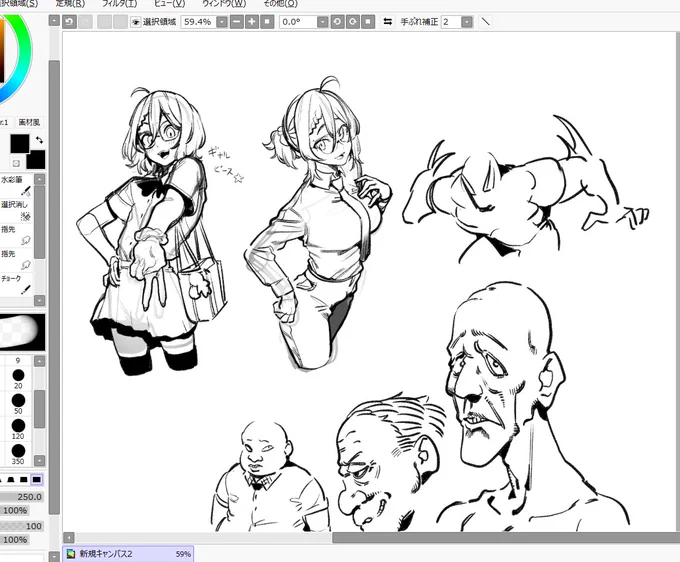Click transparent color toggle under foreground swatch

(16, 163)
